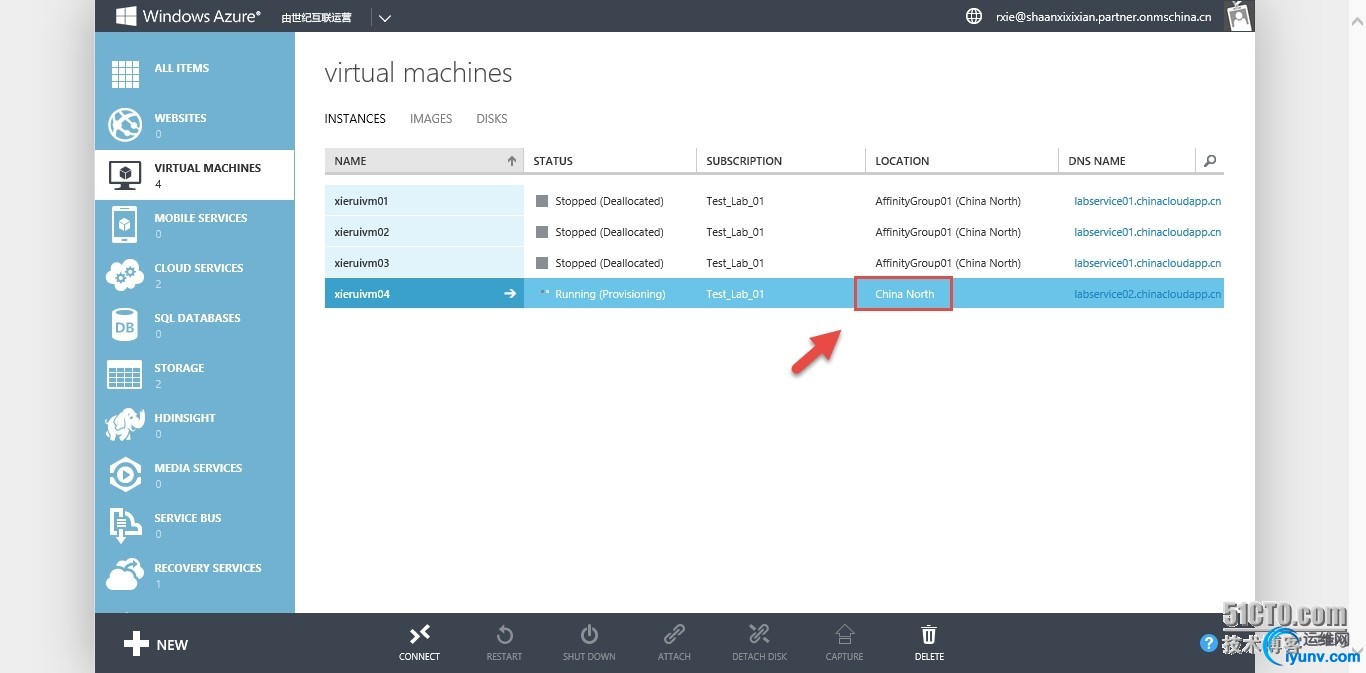Click the Detach Disk icon
Image resolution: width=1366 pixels, height=673 pixels.
[759, 634]
